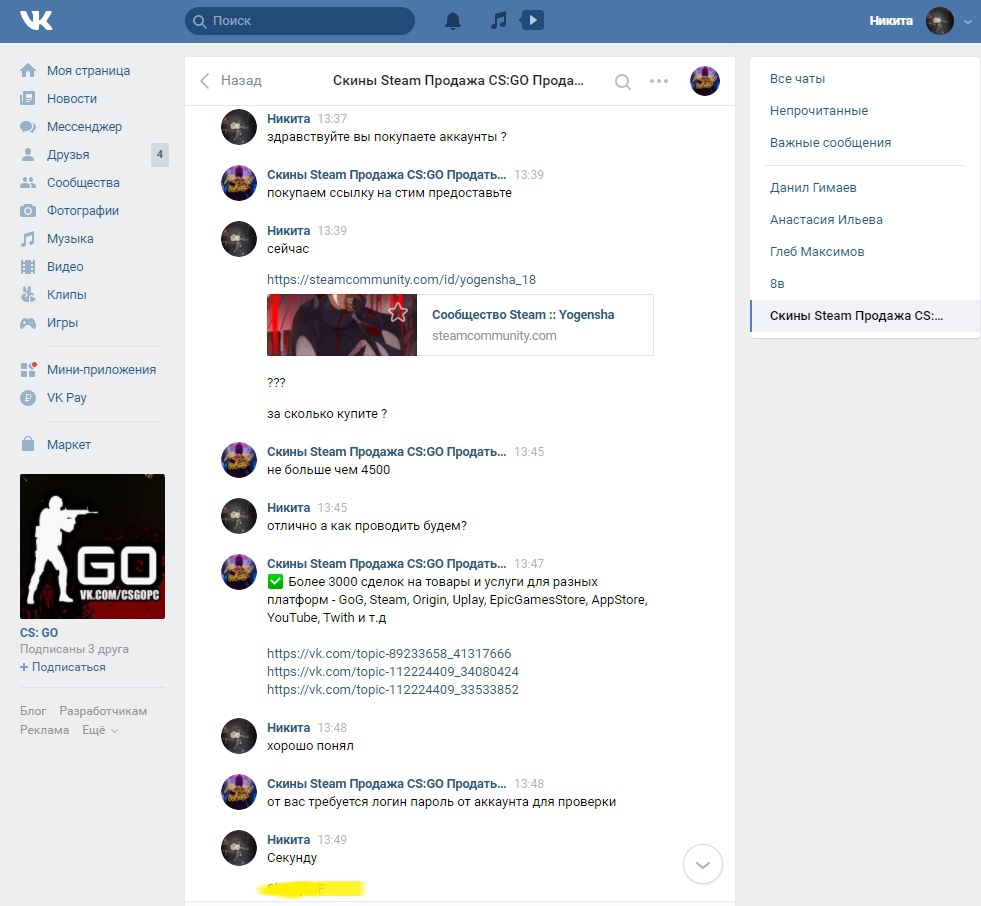Viewport: 981px width, 906px height.
Task: Switch to Важные сообщения filter
Action: 830,143
